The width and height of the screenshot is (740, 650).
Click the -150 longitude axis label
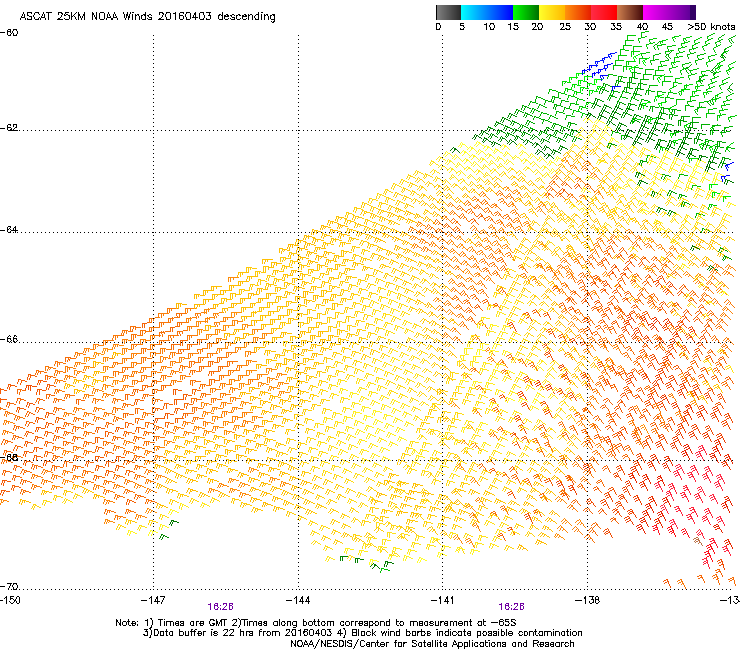click(10, 600)
